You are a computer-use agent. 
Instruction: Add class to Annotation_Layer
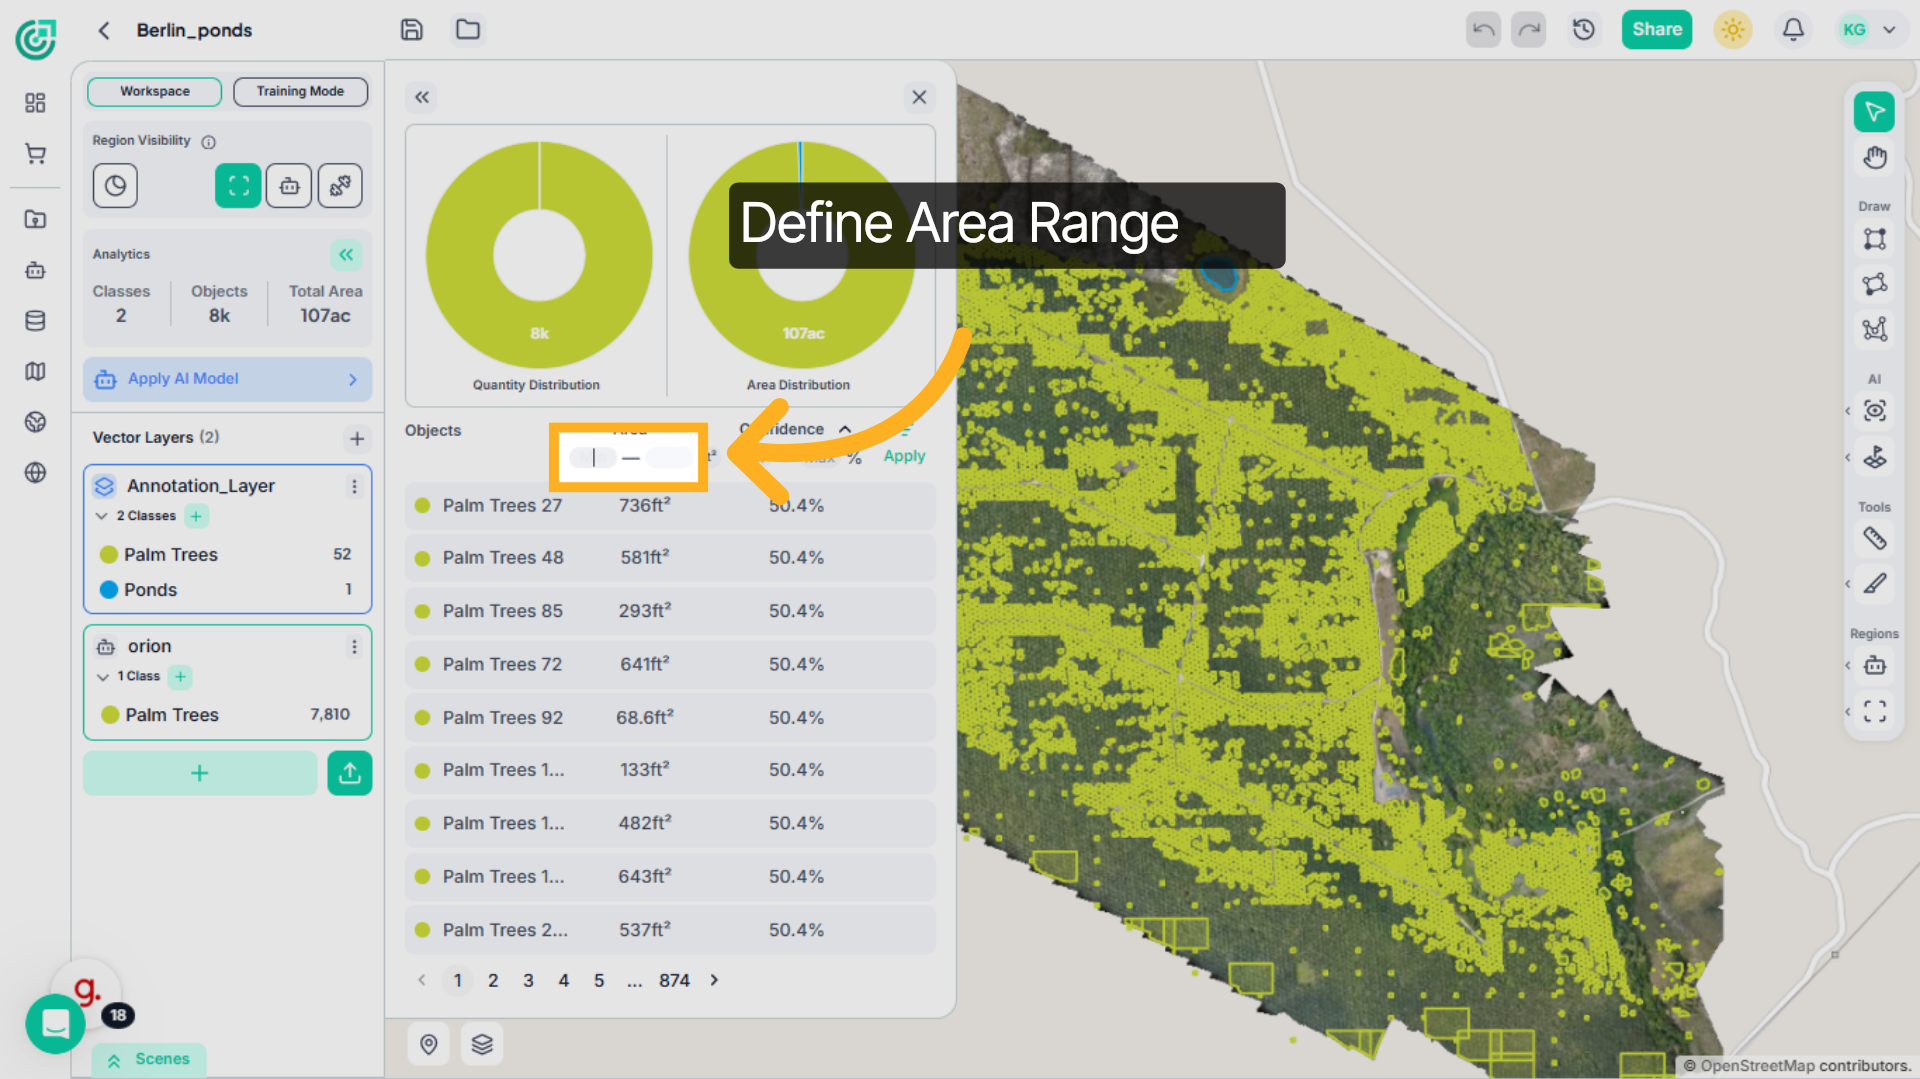(196, 516)
